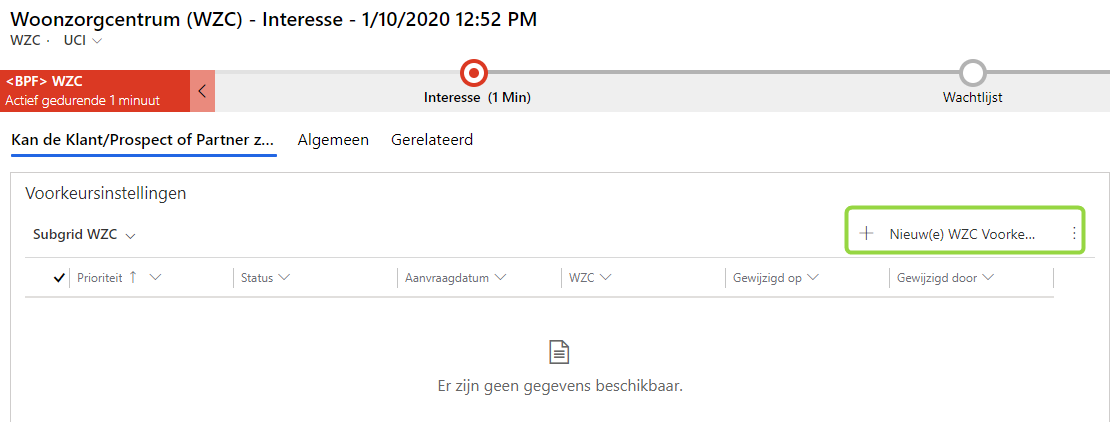This screenshot has width=1110, height=422.
Task: Collapse the business process flow with left chevron
Action: [202, 91]
